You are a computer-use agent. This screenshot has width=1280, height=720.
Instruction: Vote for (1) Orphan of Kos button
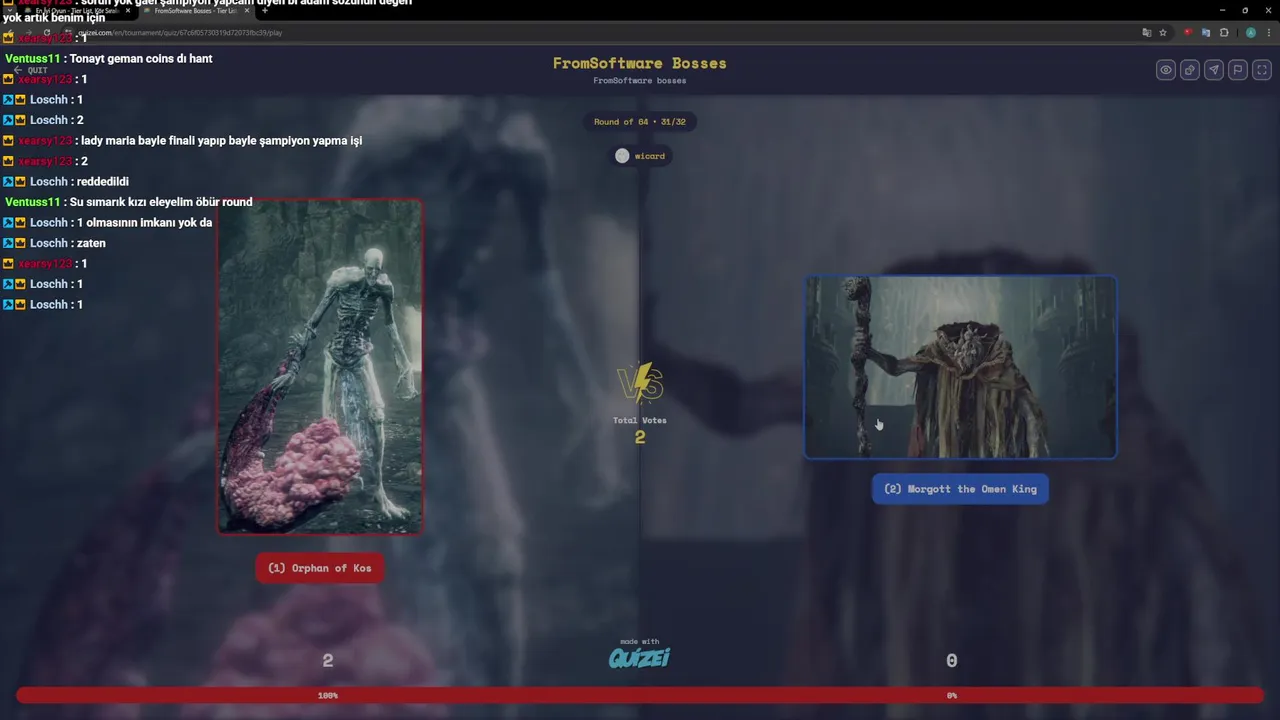pos(320,568)
